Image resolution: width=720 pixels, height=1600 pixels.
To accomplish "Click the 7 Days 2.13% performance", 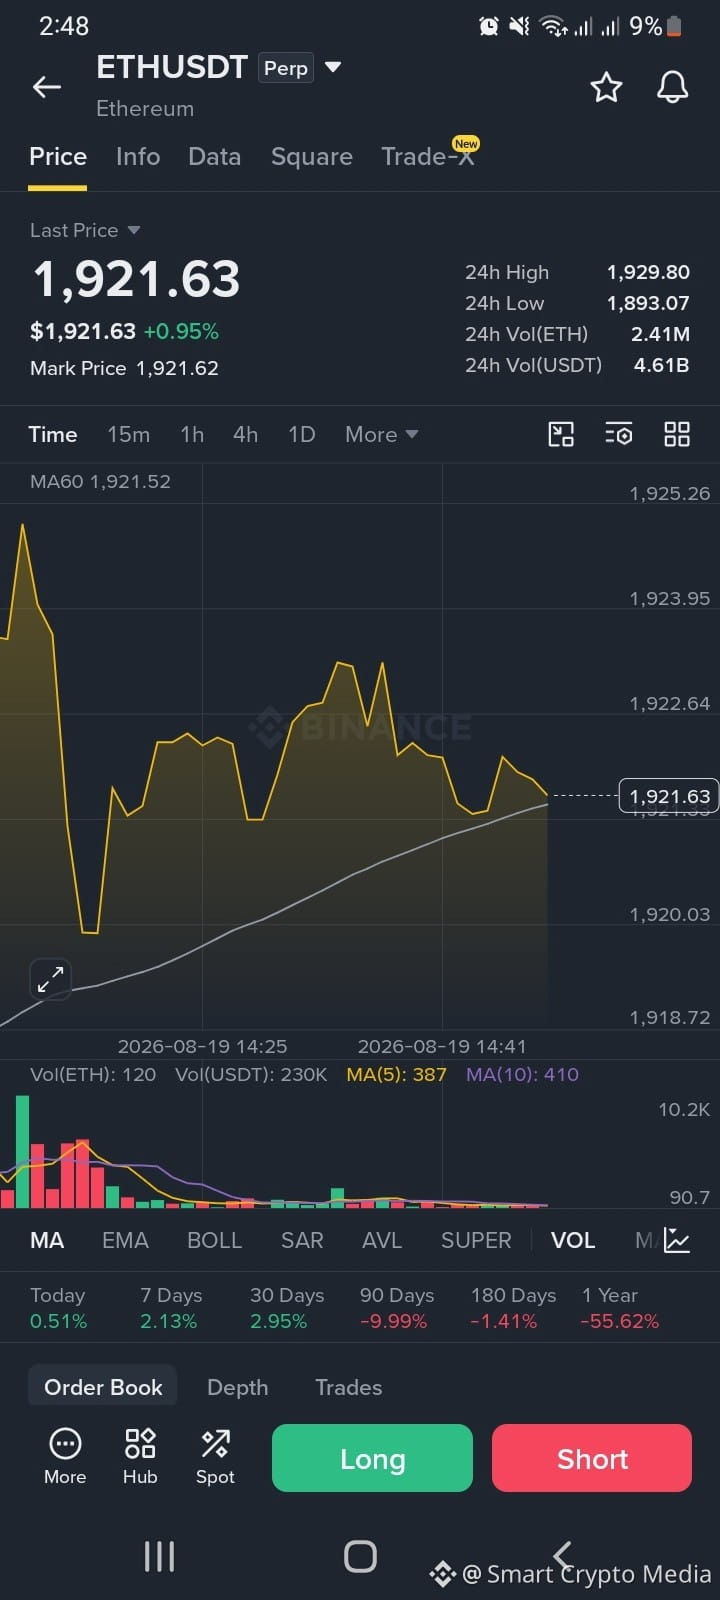I will (x=171, y=1308).
